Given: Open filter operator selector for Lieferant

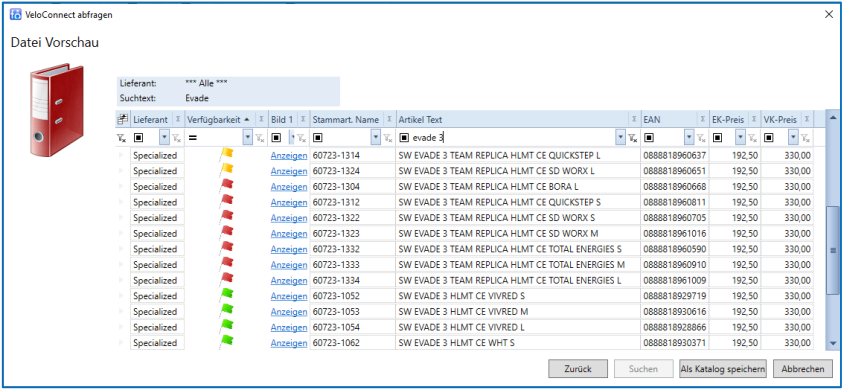Looking at the screenshot, I should [138, 138].
